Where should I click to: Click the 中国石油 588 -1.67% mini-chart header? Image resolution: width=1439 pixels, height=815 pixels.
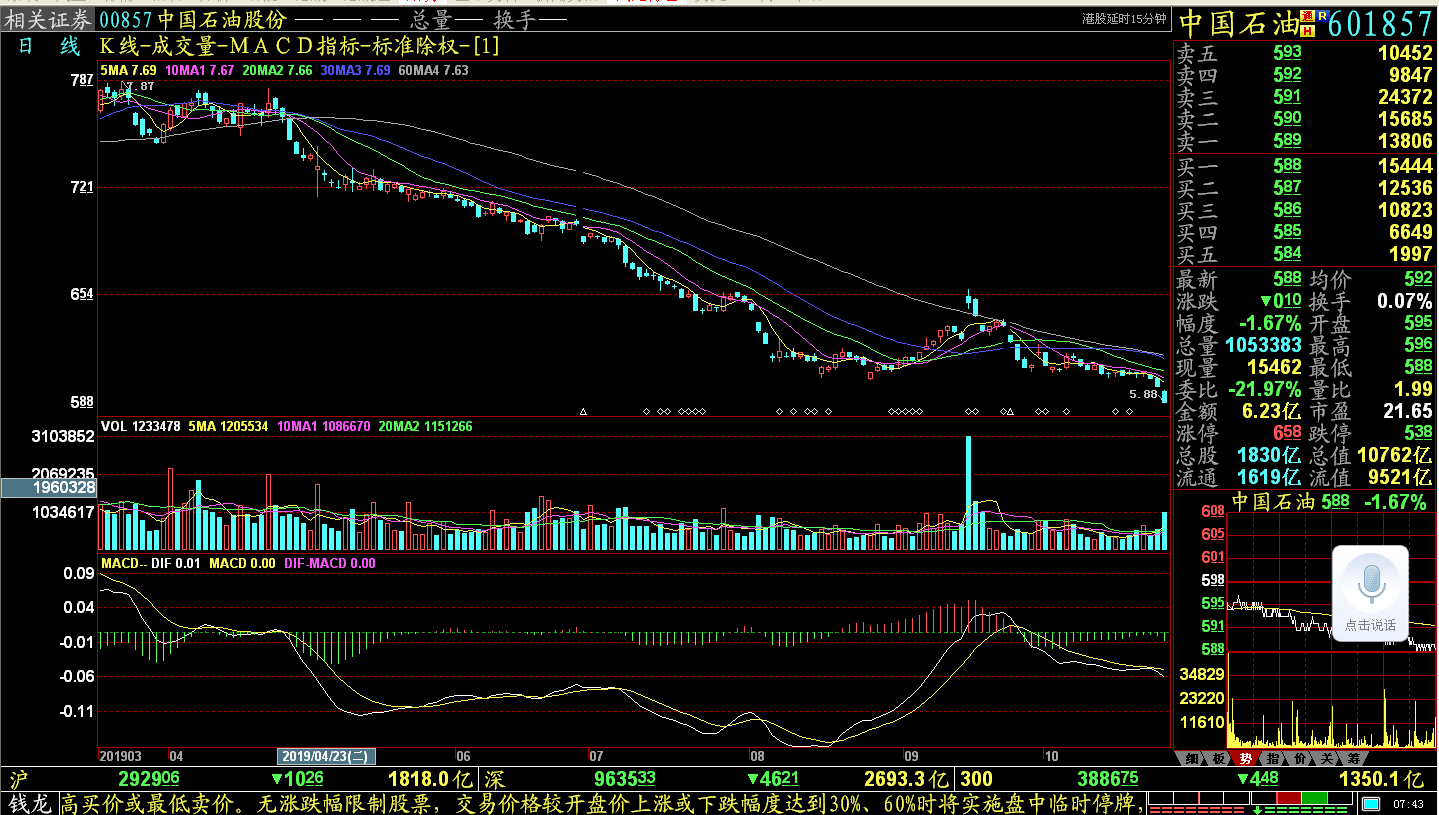[x=1328, y=501]
